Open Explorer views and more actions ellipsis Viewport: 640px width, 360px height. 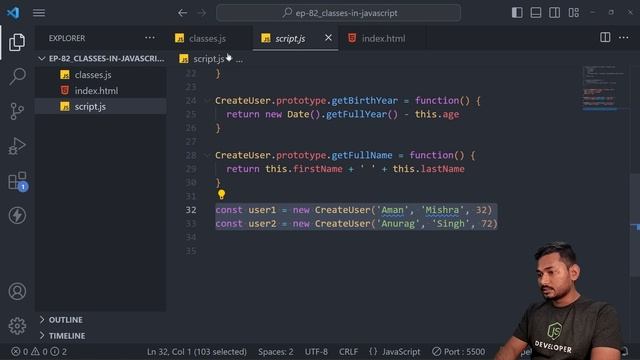click(x=150, y=38)
